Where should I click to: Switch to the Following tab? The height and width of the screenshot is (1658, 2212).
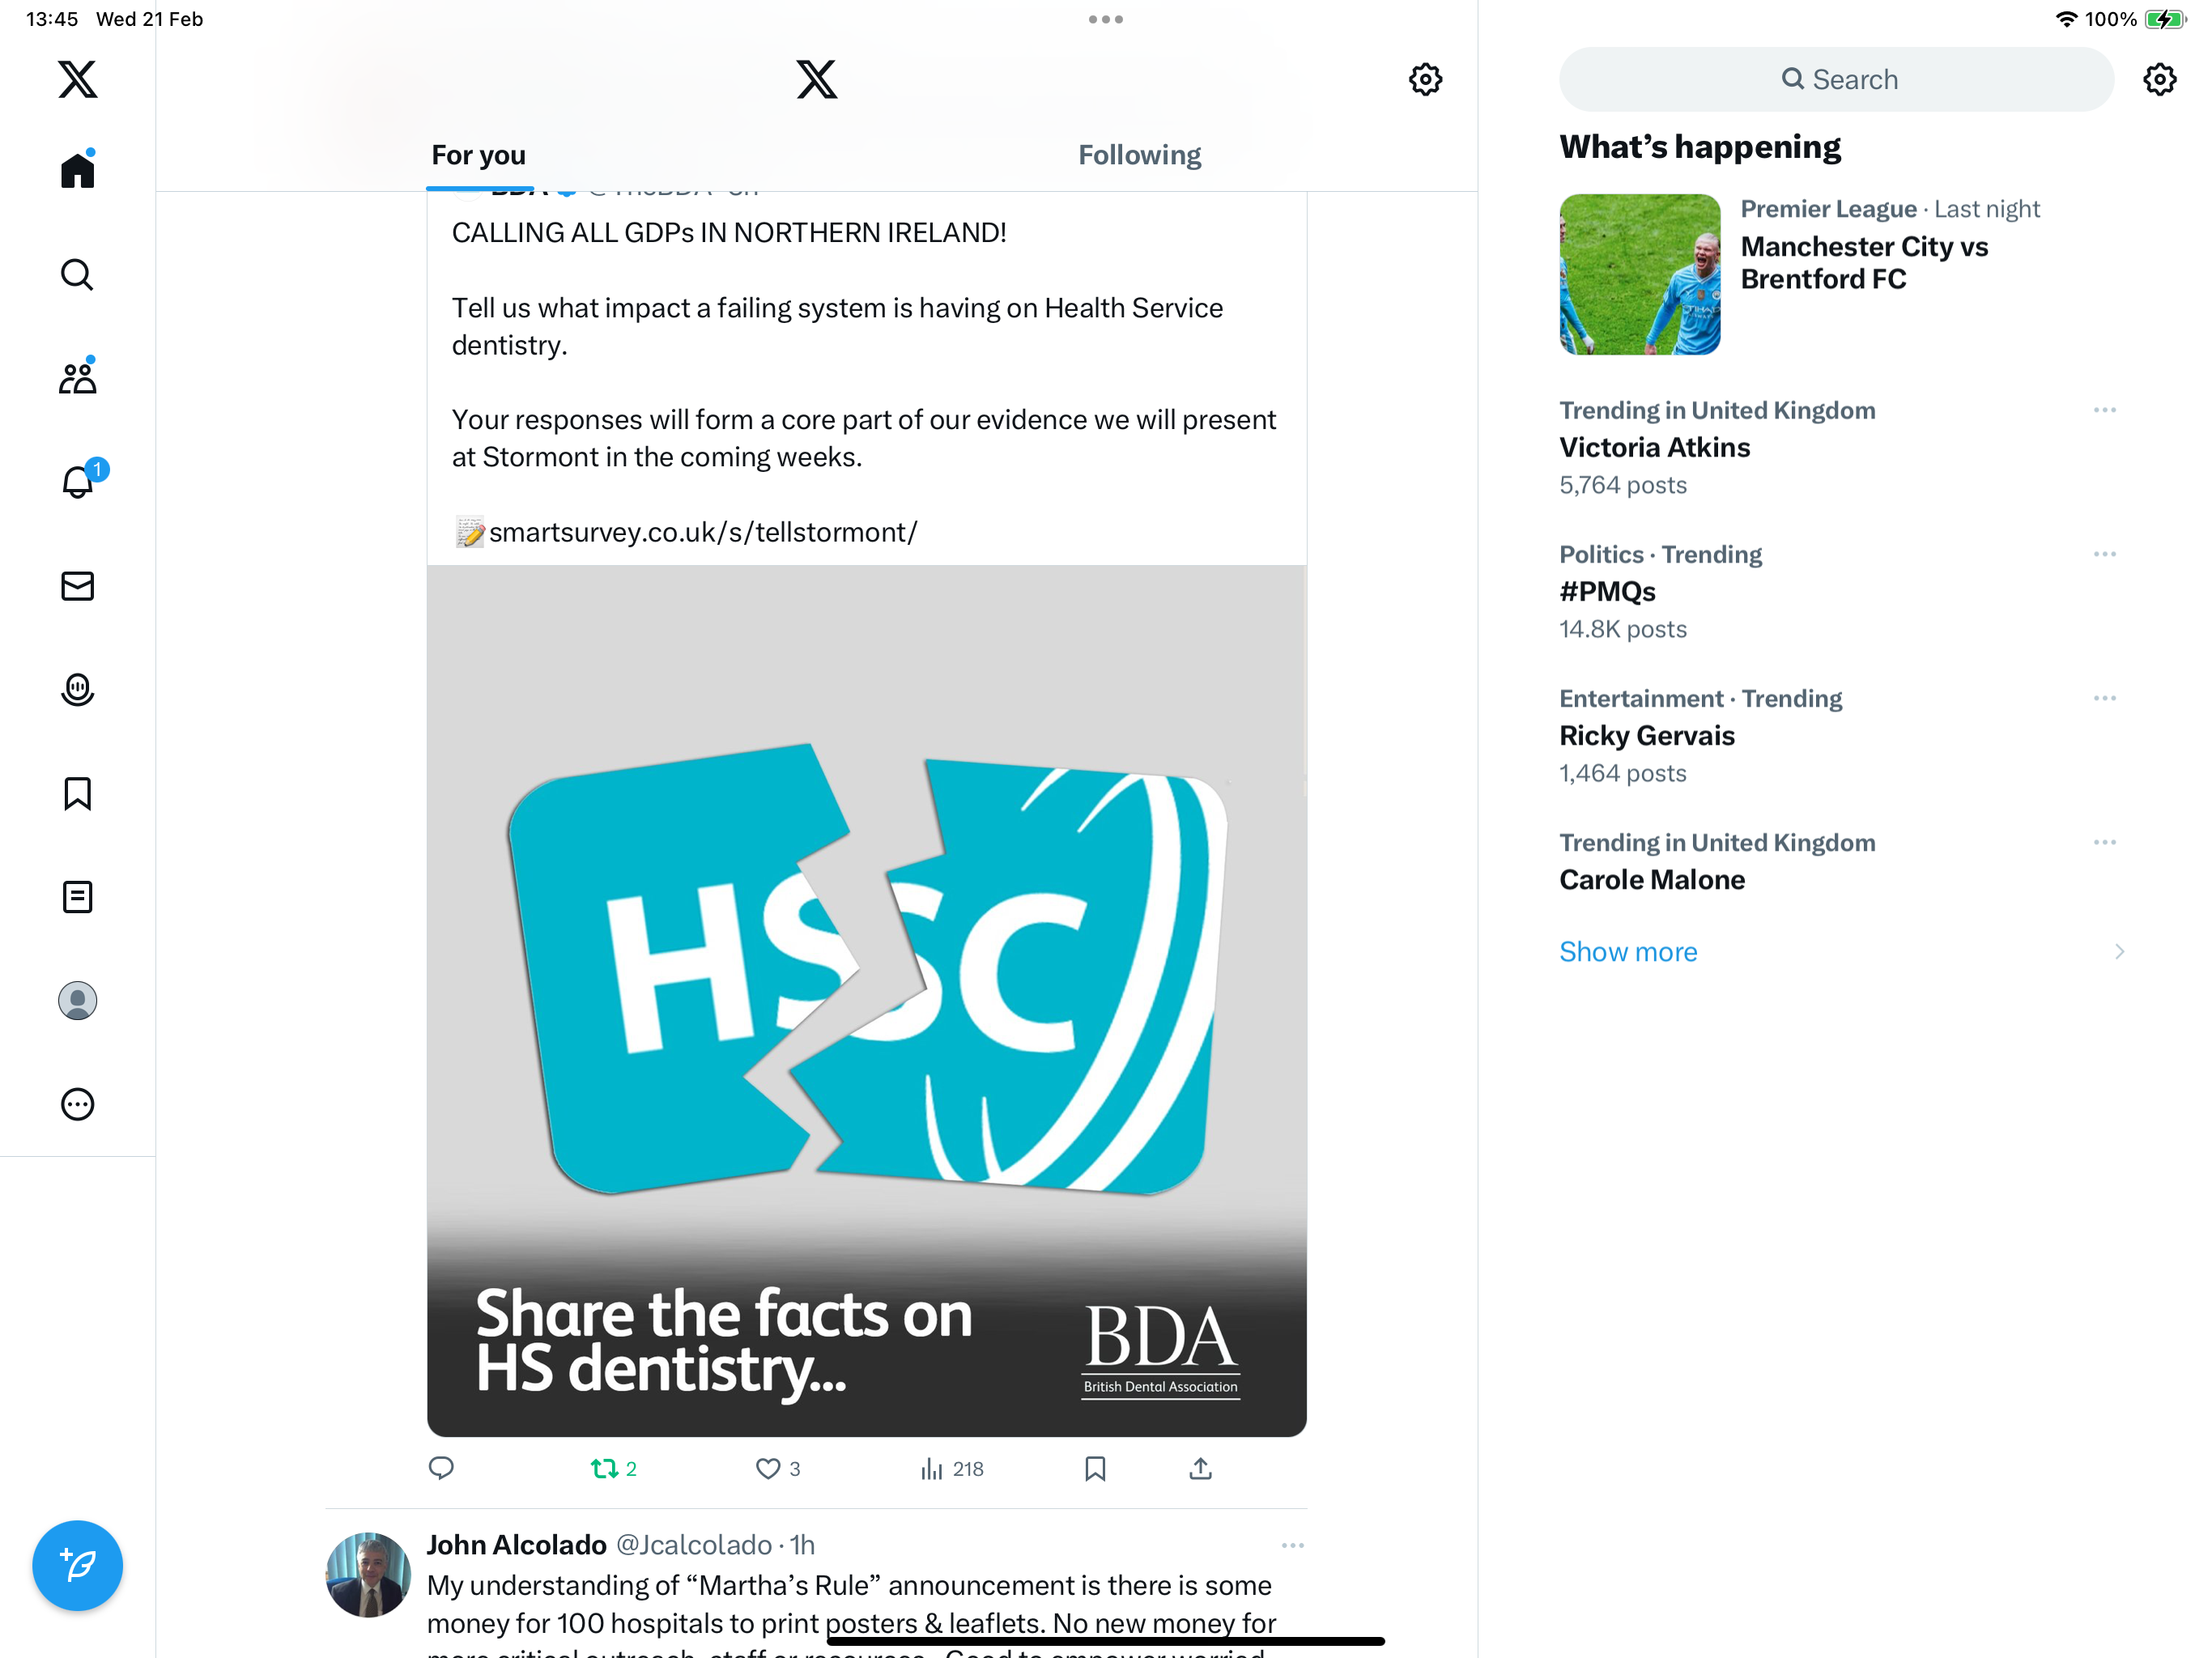click(x=1139, y=155)
